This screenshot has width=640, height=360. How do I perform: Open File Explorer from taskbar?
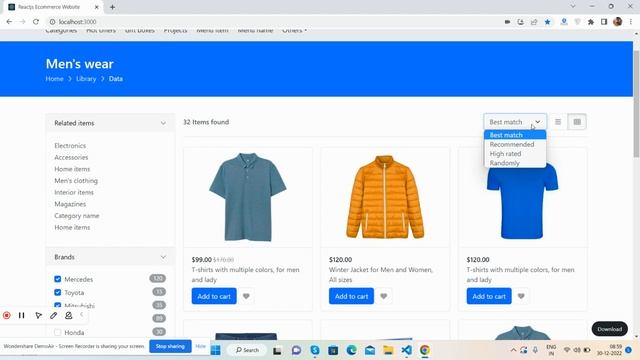(388, 350)
